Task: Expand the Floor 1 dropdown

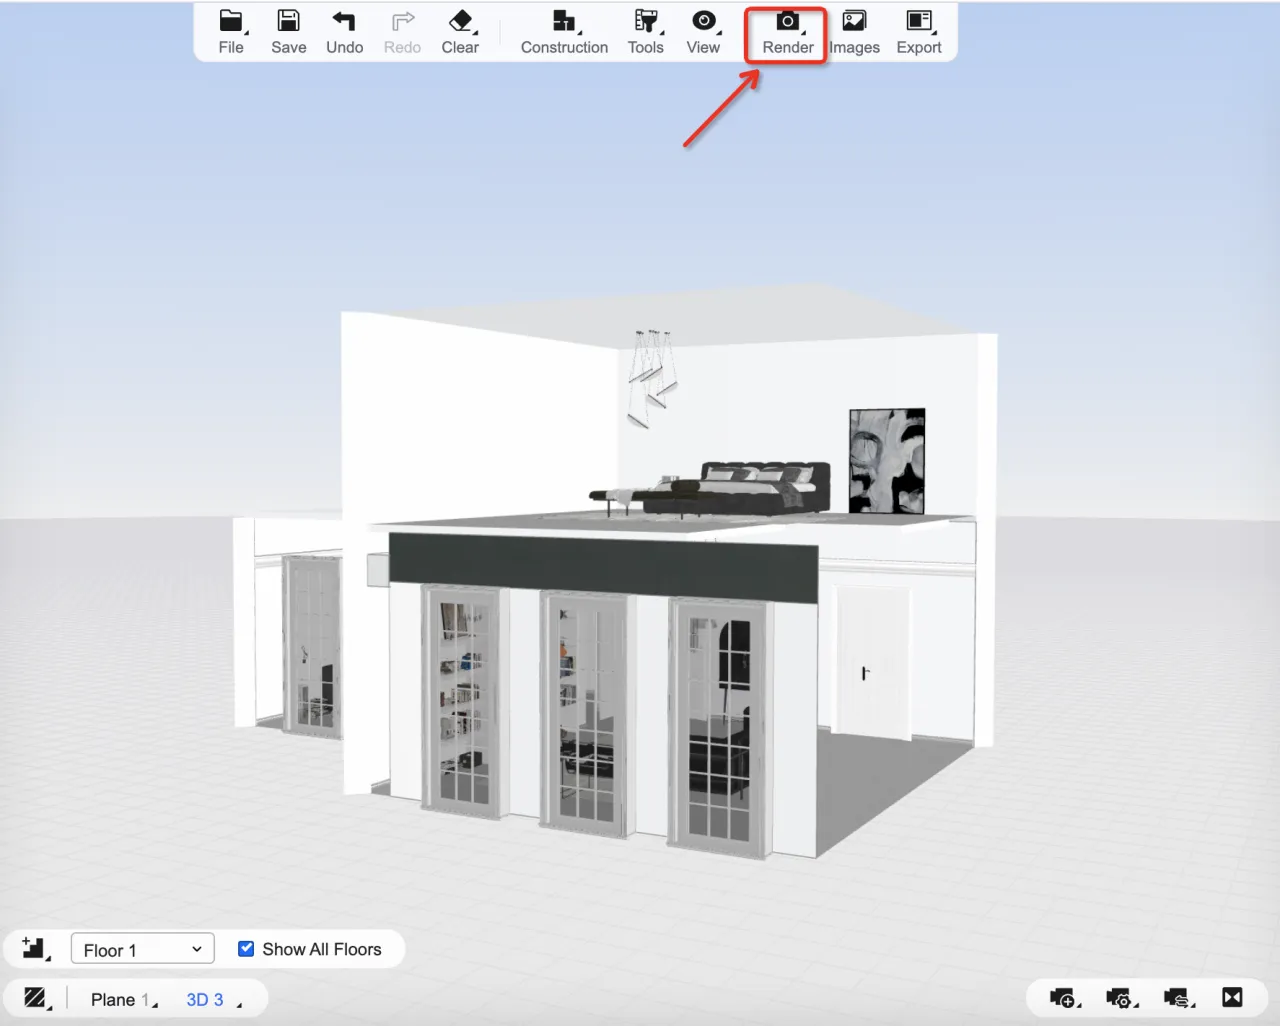Action: (142, 949)
